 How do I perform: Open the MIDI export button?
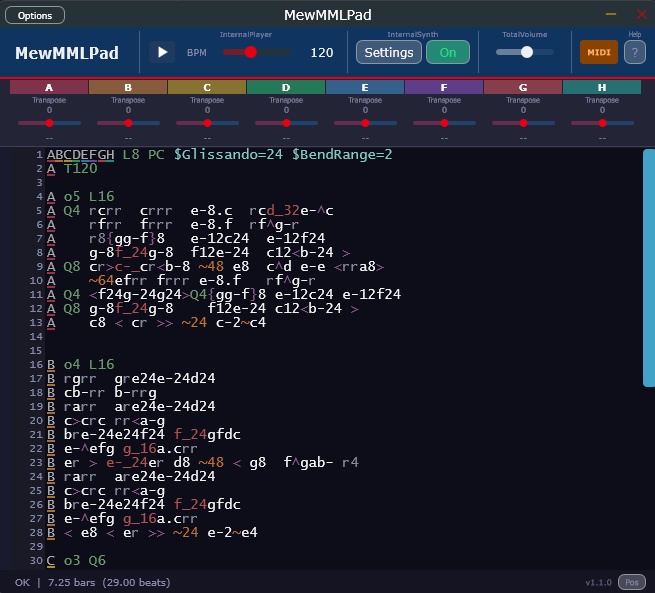599,53
